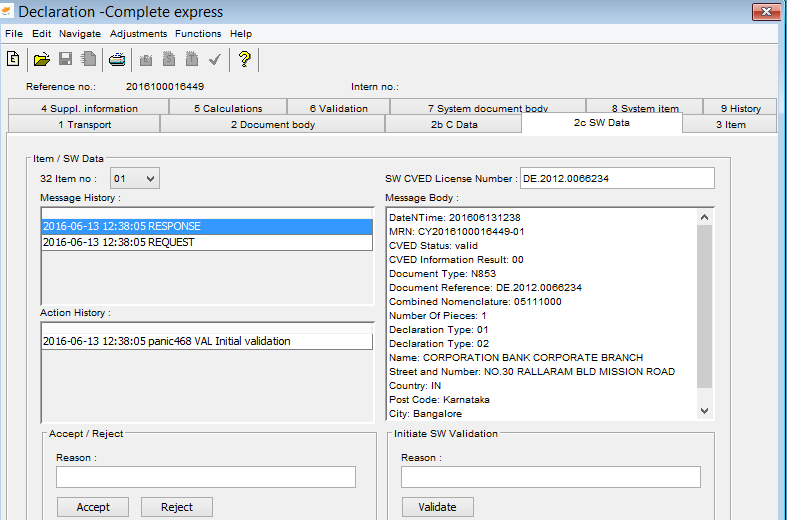Click the Accept button
The height and width of the screenshot is (520, 787).
click(93, 507)
